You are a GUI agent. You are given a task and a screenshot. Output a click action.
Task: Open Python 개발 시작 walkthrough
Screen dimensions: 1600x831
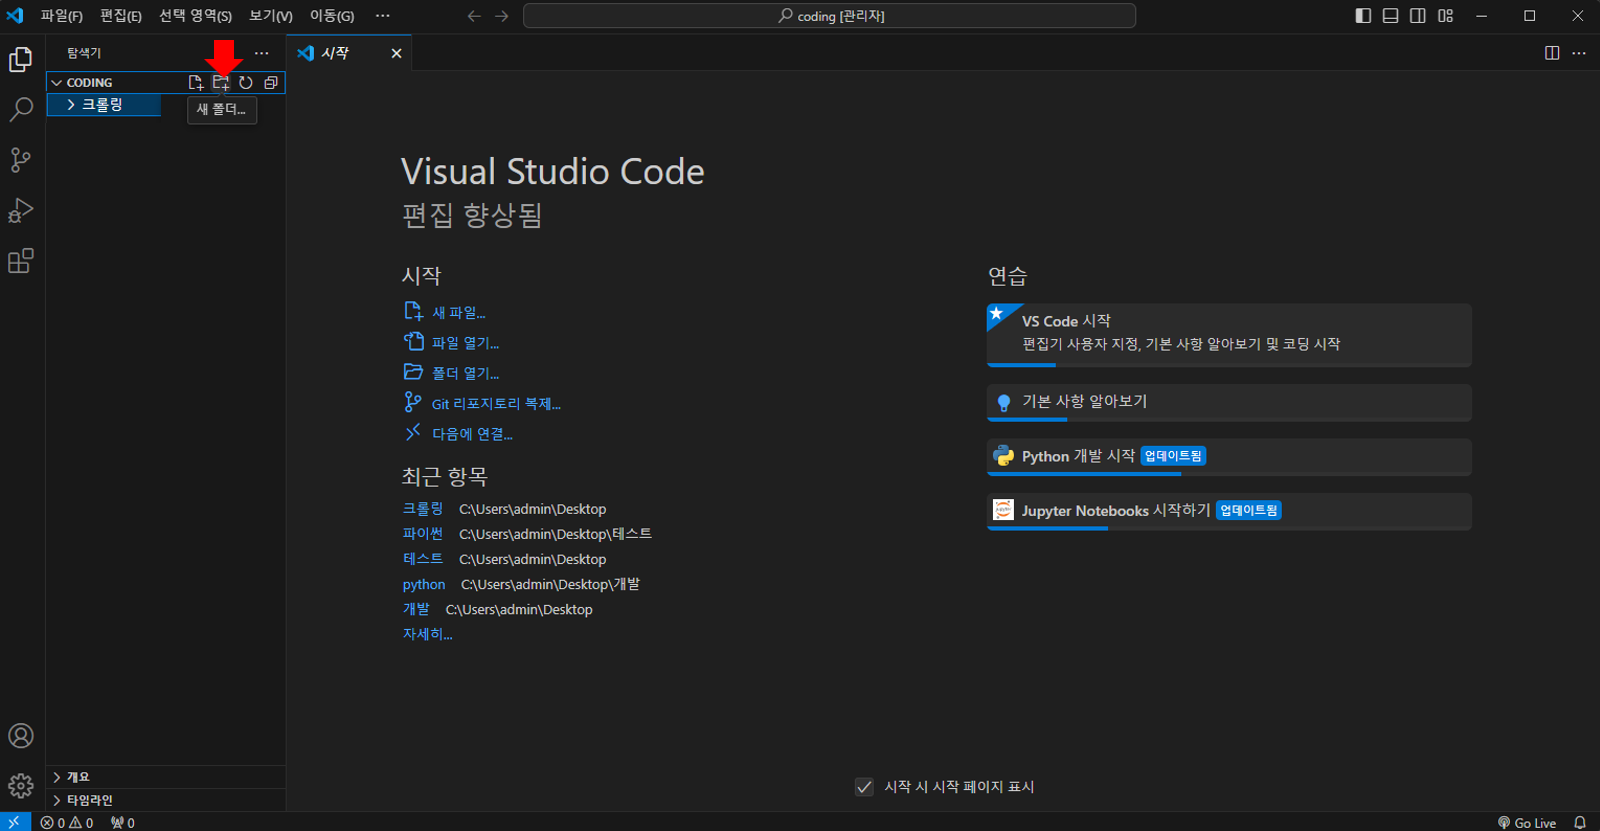click(x=1229, y=457)
